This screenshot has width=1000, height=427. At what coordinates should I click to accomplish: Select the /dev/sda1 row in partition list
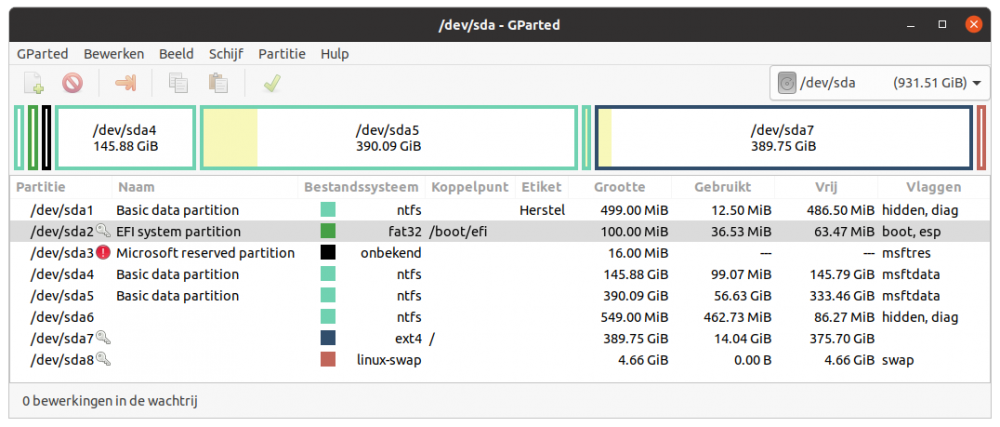[61, 210]
